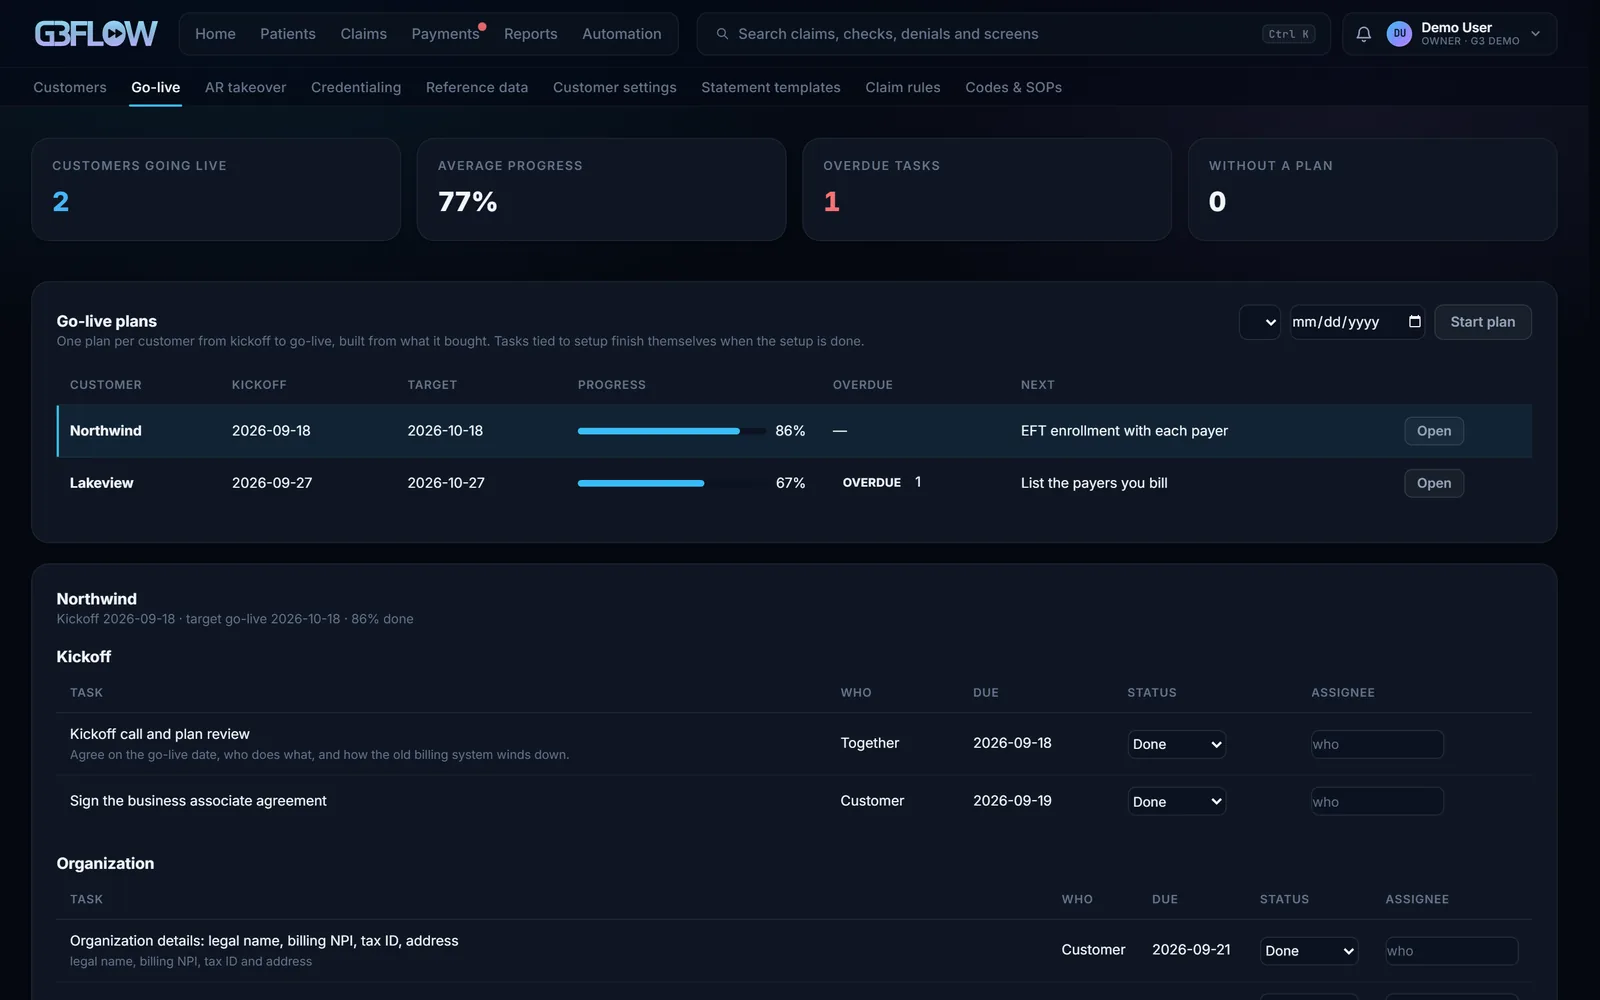The width and height of the screenshot is (1600, 1000).
Task: Open the Lakeview go-live plan
Action: tap(1434, 483)
